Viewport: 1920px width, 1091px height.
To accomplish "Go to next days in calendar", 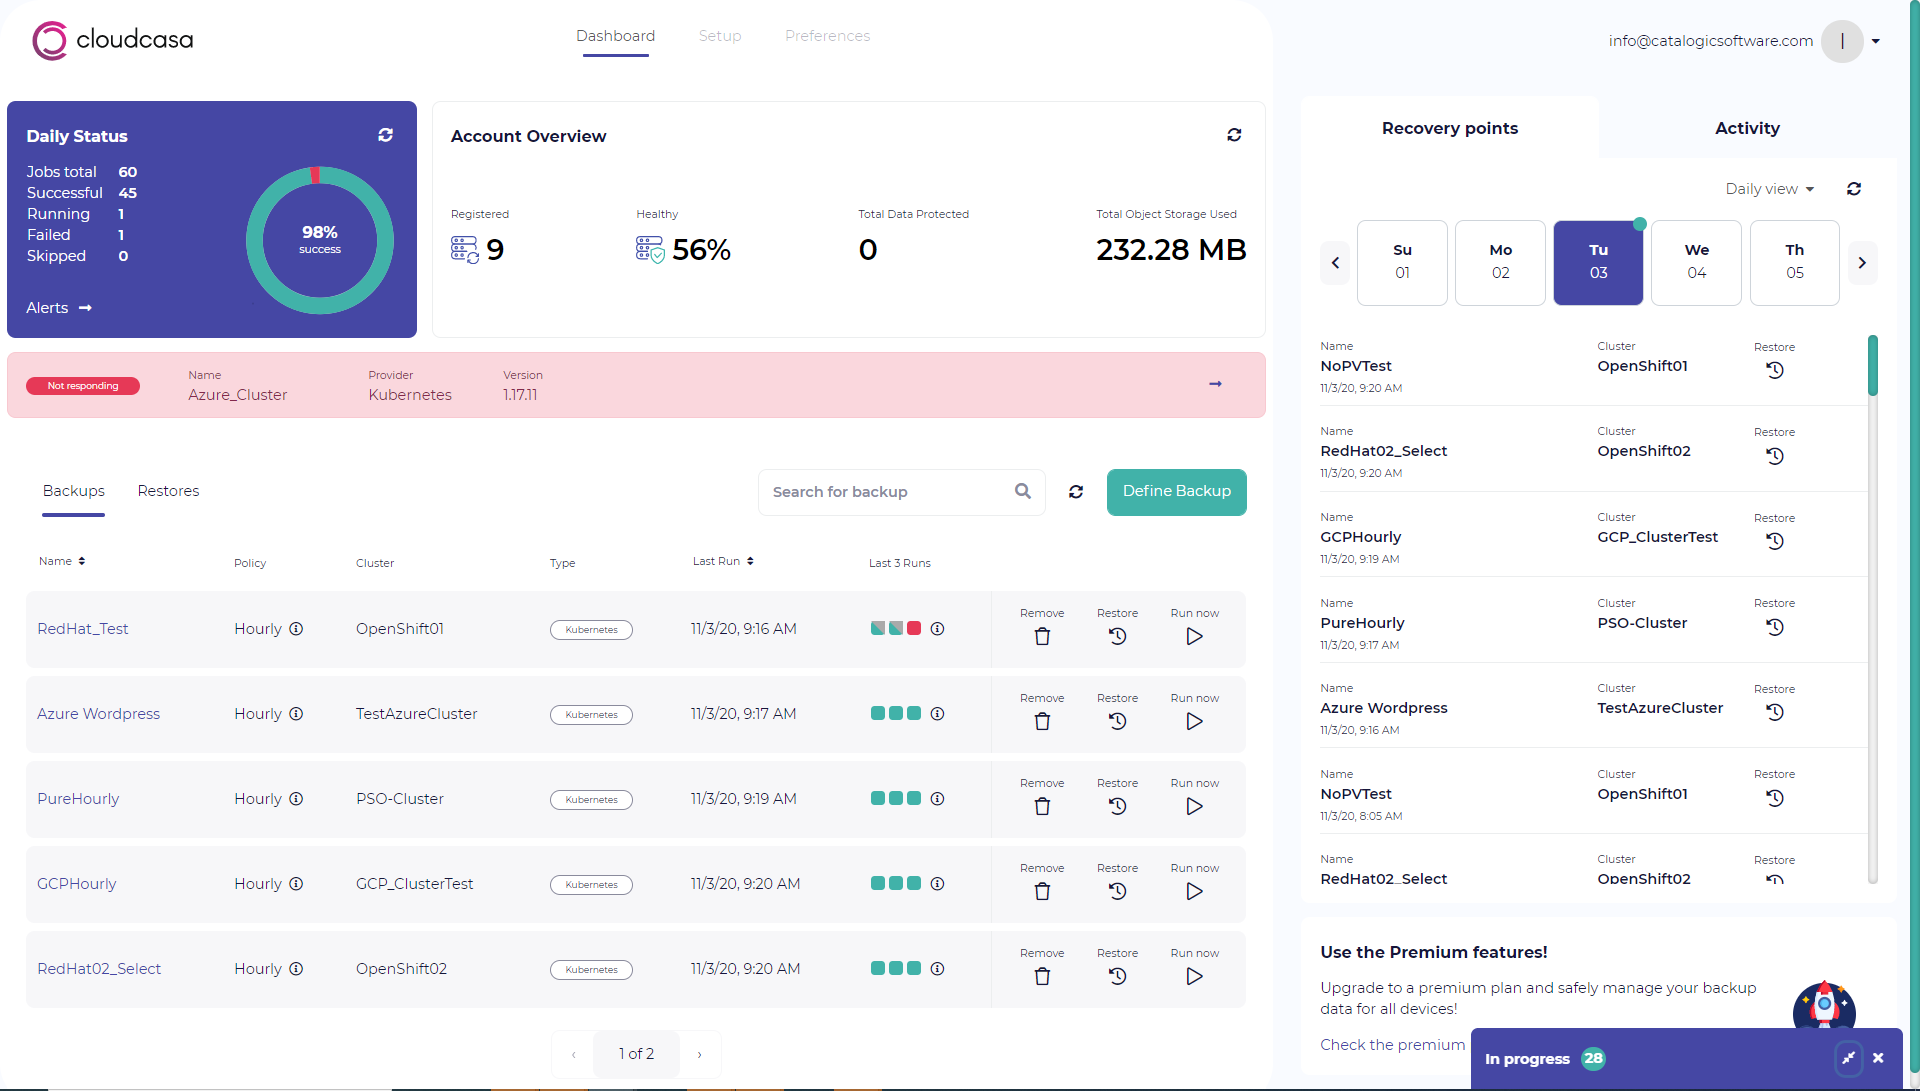I will pos(1862,263).
